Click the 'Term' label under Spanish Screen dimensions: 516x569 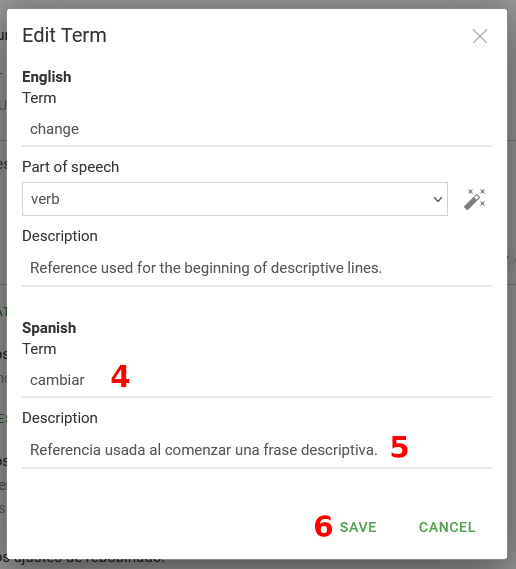tap(39, 349)
